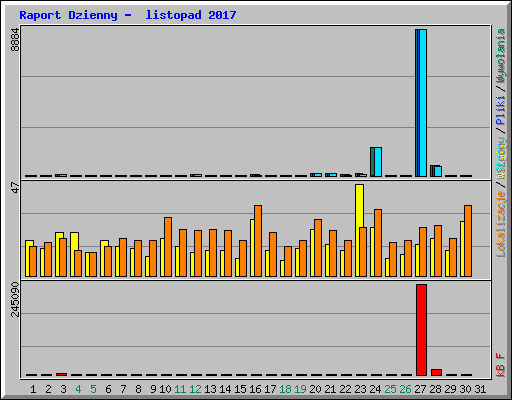The height and width of the screenshot is (400, 512).
Task: Click the small red bar for day 28
Action: [x=436, y=372]
